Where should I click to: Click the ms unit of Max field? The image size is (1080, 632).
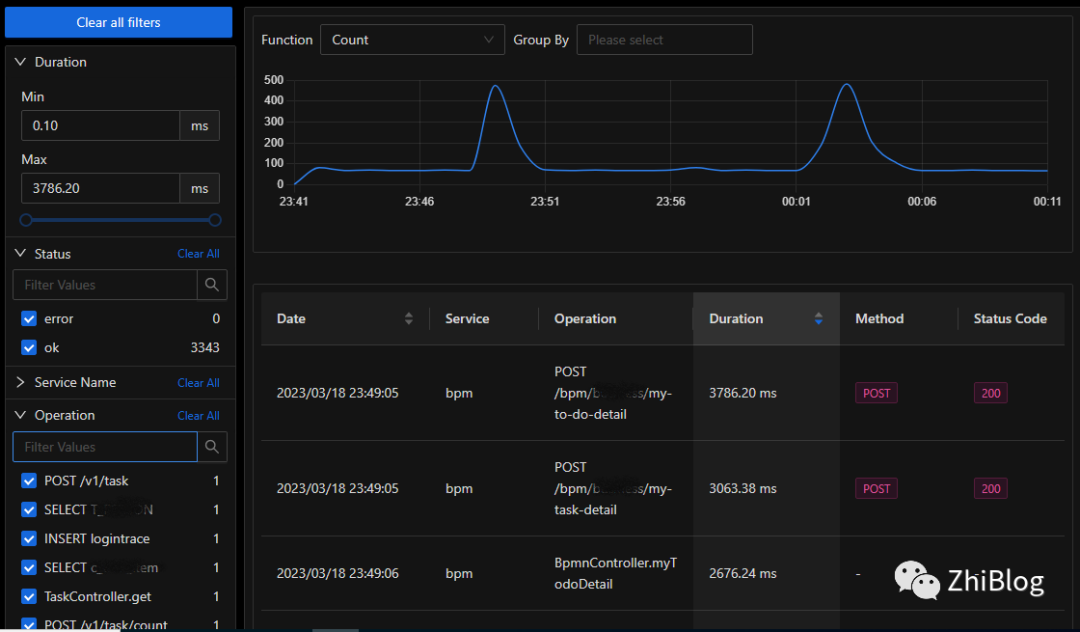pyautogui.click(x=200, y=188)
